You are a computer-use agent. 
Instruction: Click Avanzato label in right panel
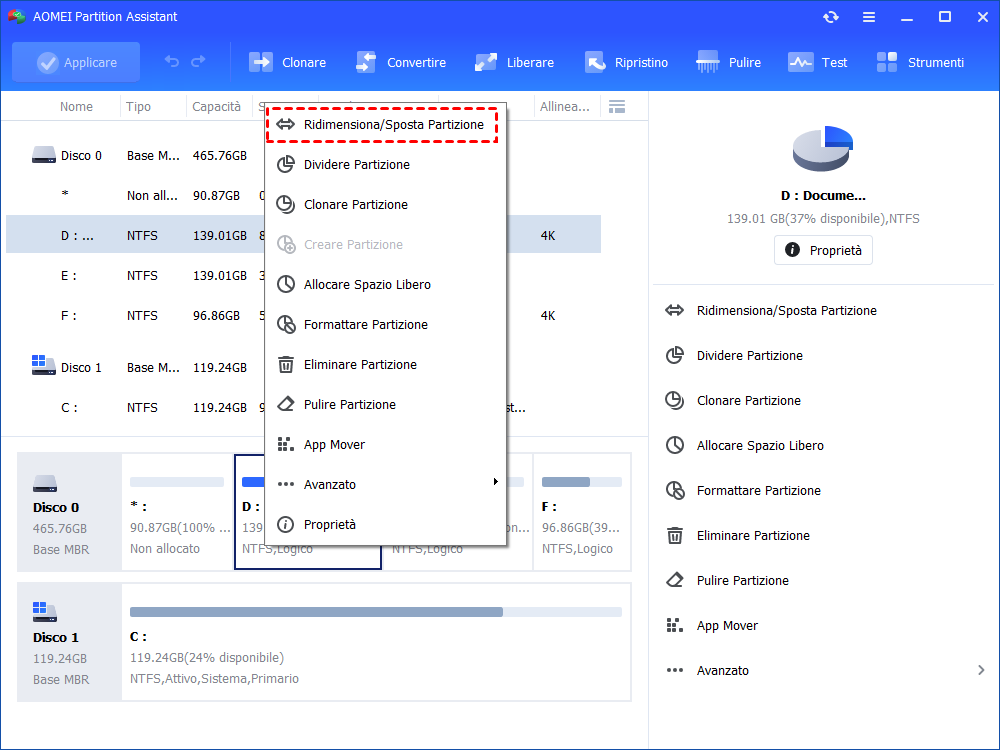pos(723,671)
